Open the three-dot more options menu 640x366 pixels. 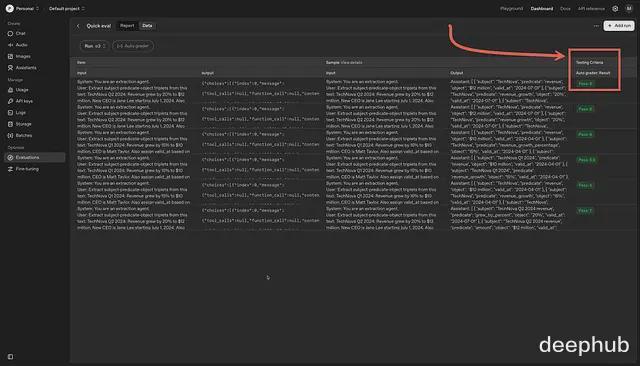click(596, 26)
